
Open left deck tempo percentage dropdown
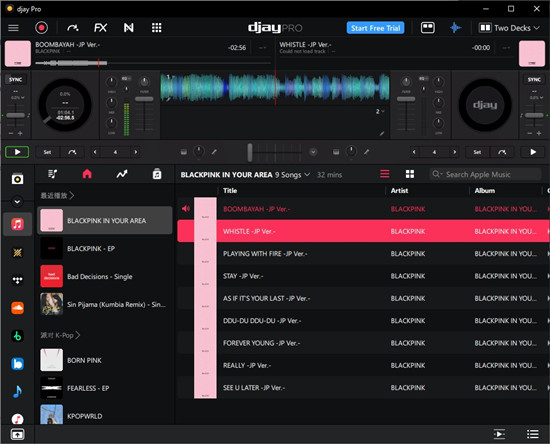18,97
